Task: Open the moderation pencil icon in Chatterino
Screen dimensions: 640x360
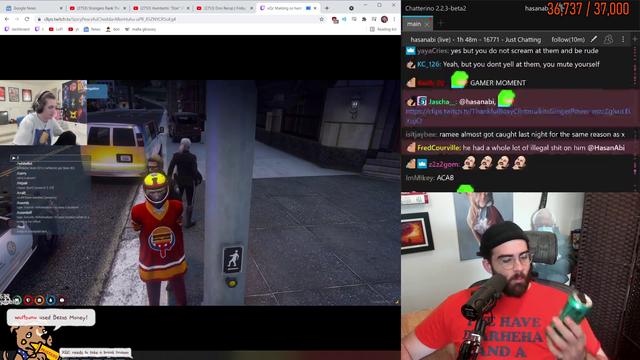Action: pyautogui.click(x=594, y=39)
